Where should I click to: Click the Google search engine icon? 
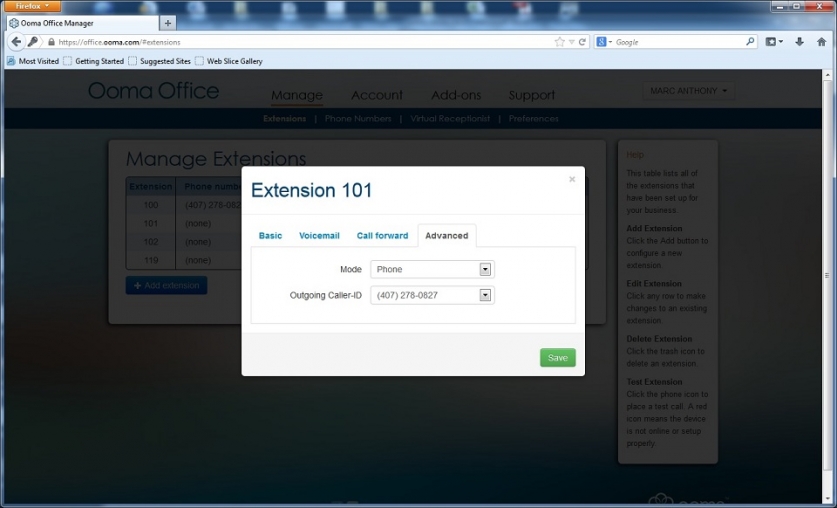click(601, 42)
